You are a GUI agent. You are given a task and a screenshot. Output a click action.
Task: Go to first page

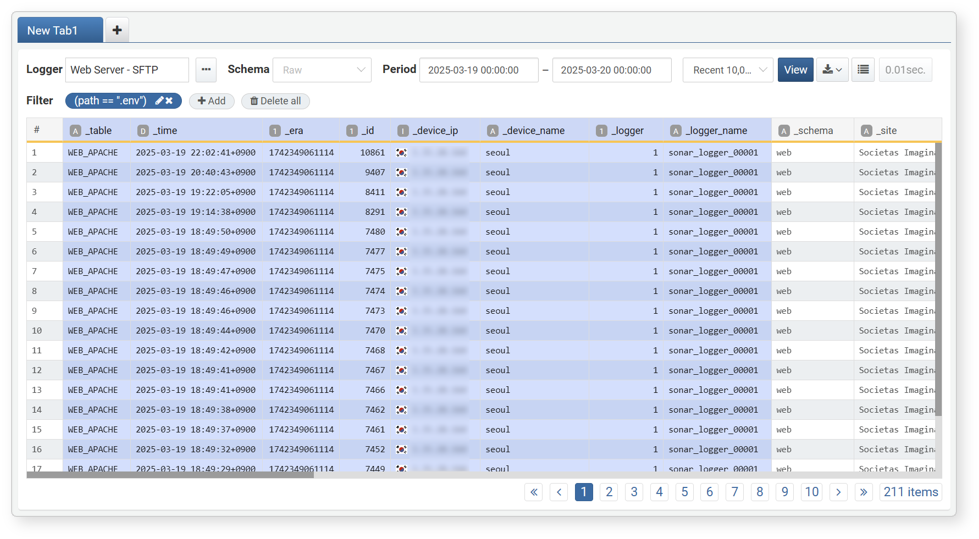pyautogui.click(x=534, y=492)
